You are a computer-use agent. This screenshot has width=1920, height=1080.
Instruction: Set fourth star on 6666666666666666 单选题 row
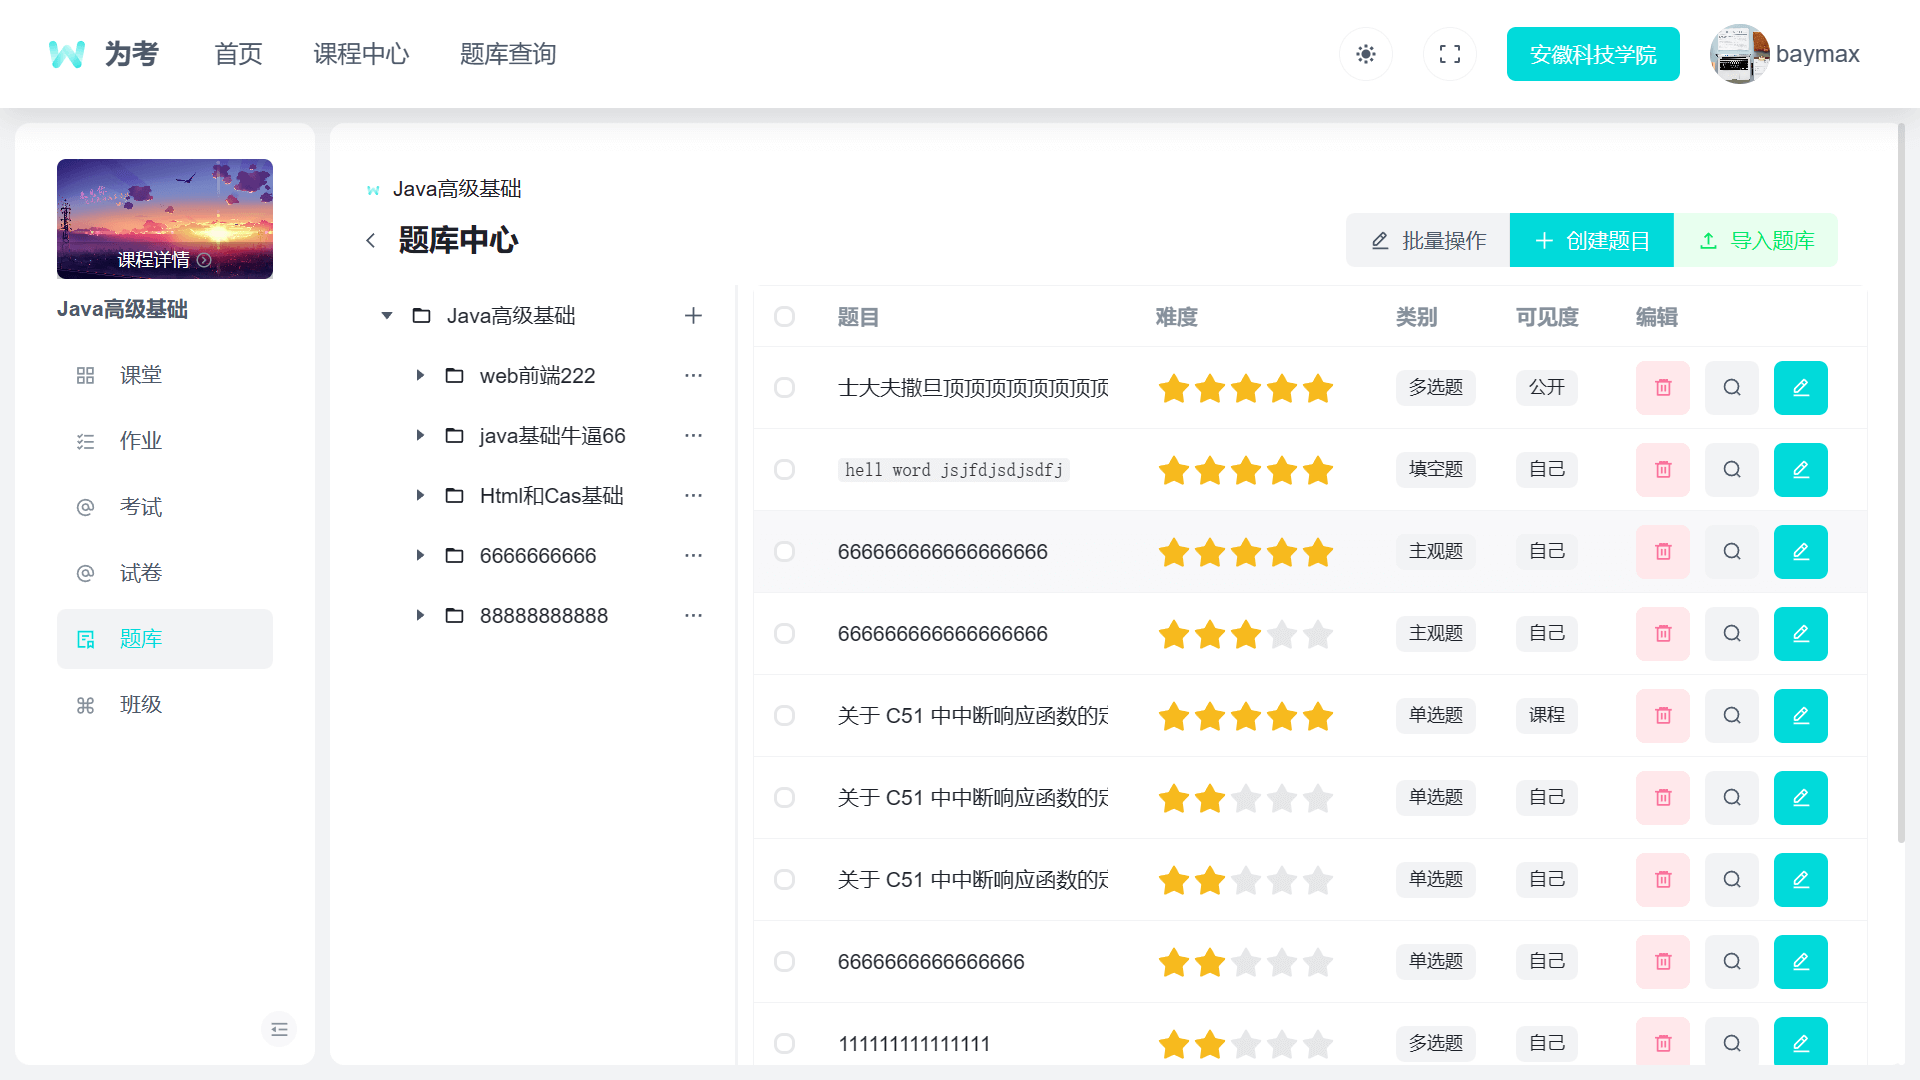coord(1282,962)
